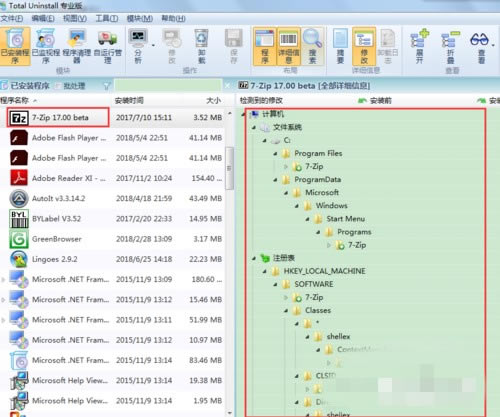Toggle the Program (程序) layout pane
This screenshot has height=417, width=500.
coord(265,46)
